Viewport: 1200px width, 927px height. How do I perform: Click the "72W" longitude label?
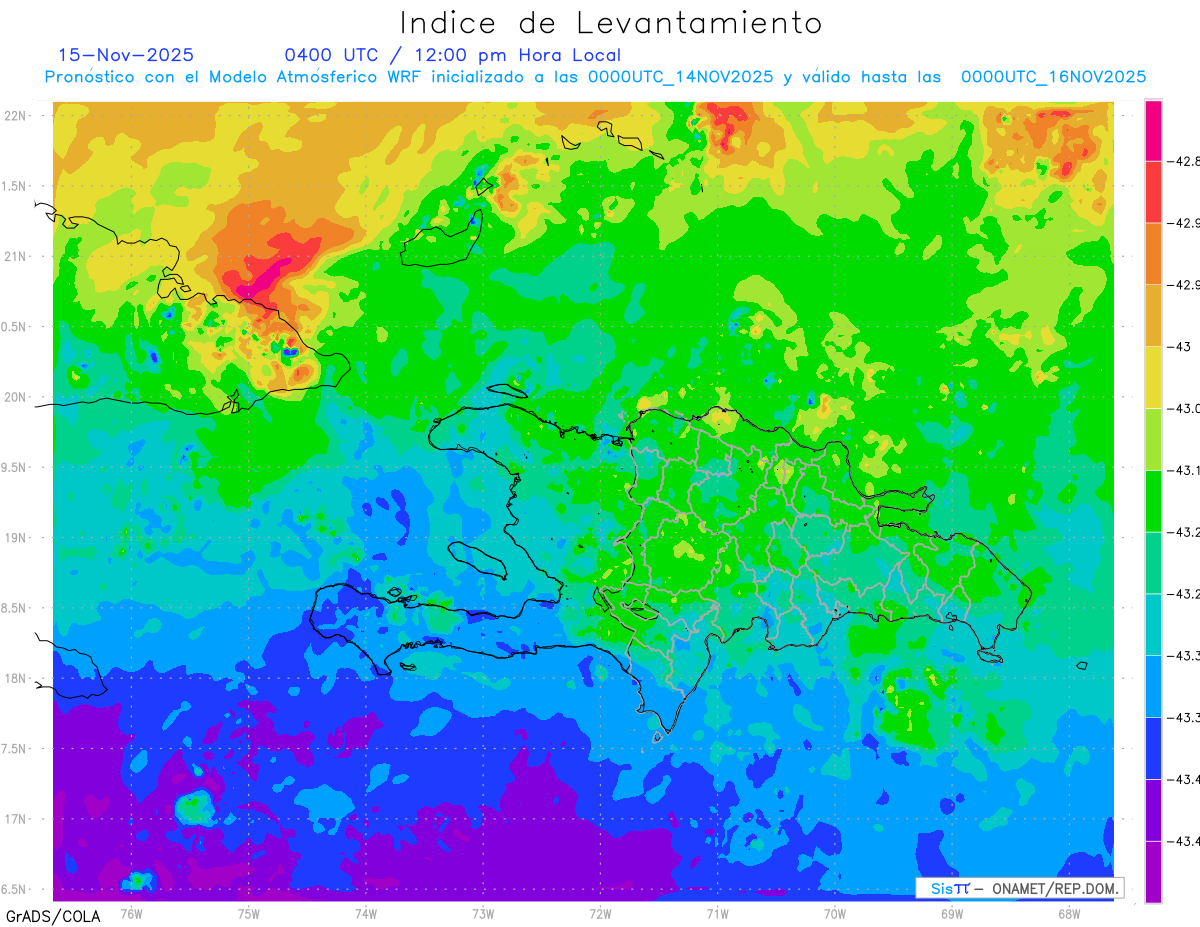coord(600,912)
